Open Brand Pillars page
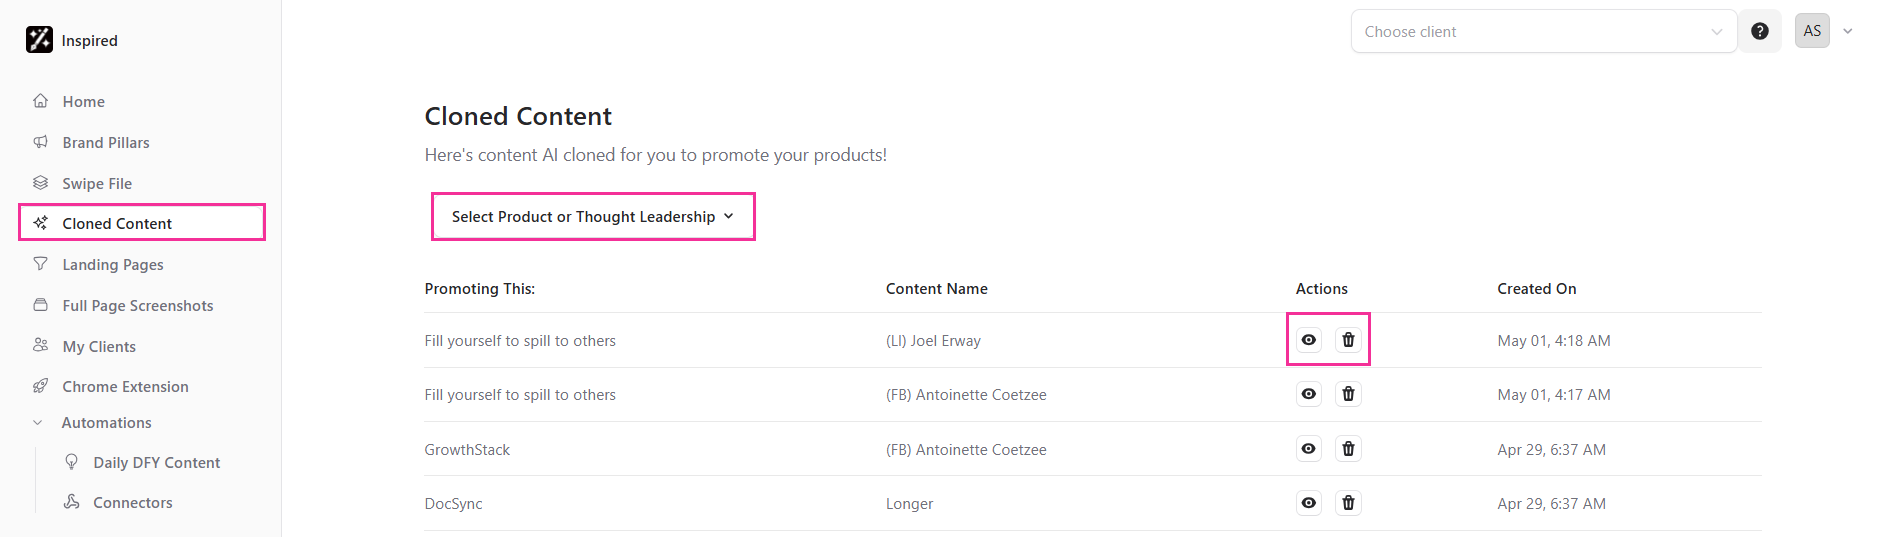This screenshot has height=537, width=1890. (106, 143)
